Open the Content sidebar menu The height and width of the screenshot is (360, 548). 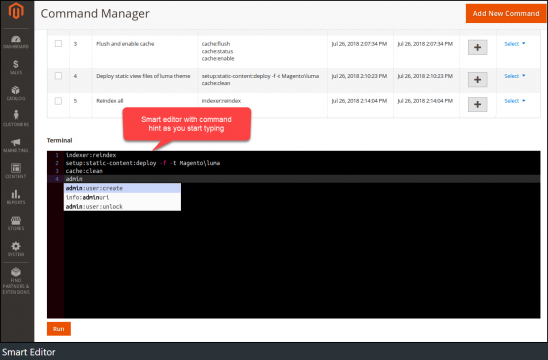[x=16, y=171]
